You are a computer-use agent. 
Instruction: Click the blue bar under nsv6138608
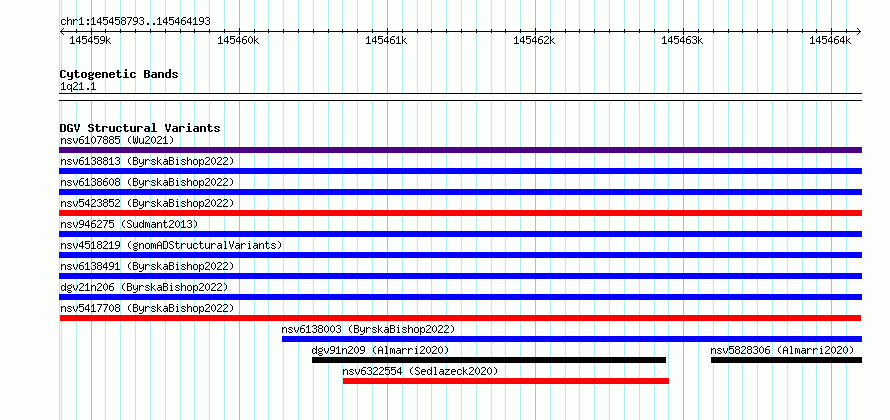(x=460, y=192)
